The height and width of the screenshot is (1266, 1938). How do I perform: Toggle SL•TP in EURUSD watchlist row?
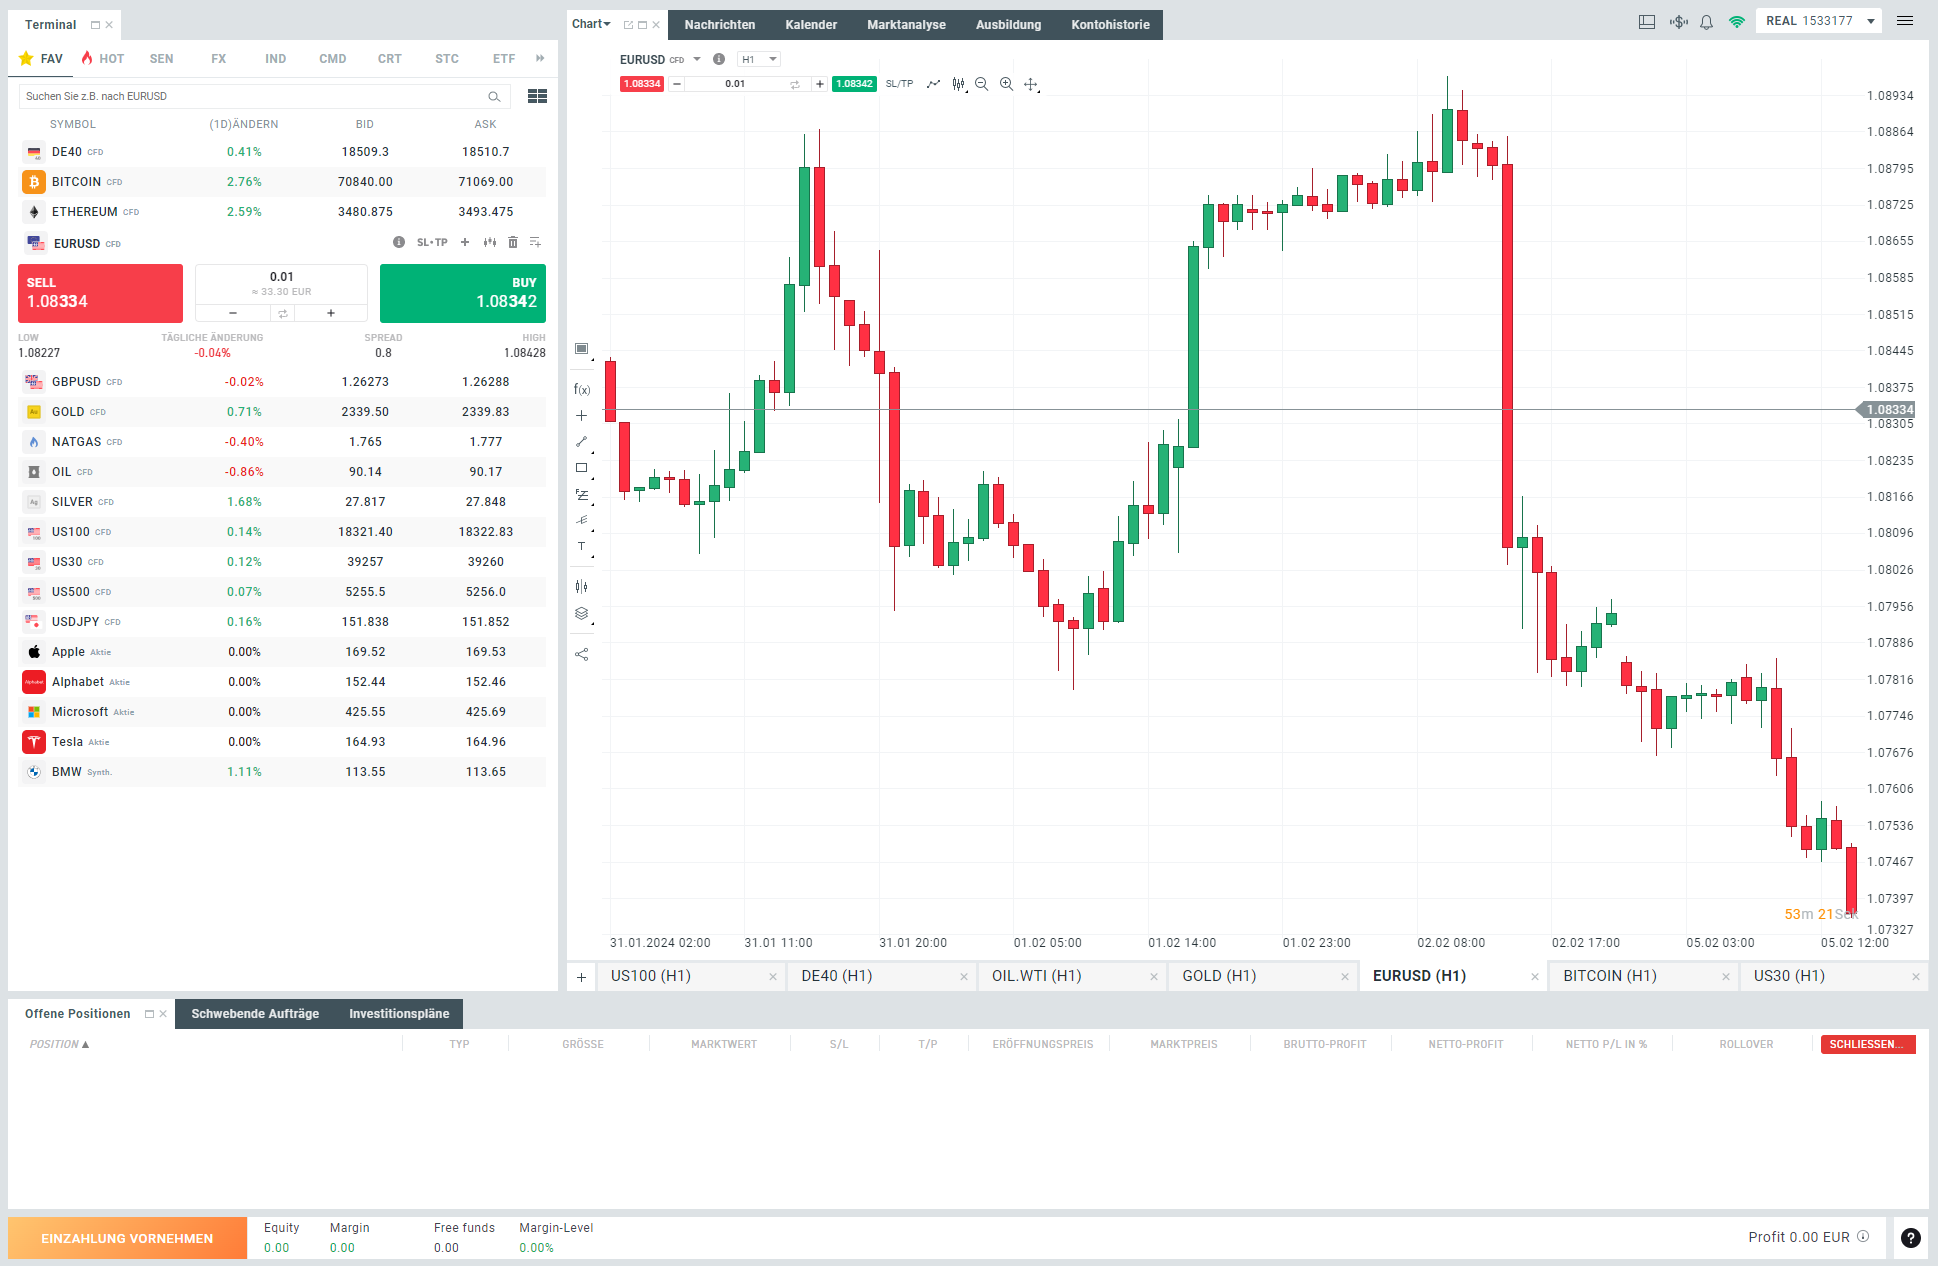(432, 243)
